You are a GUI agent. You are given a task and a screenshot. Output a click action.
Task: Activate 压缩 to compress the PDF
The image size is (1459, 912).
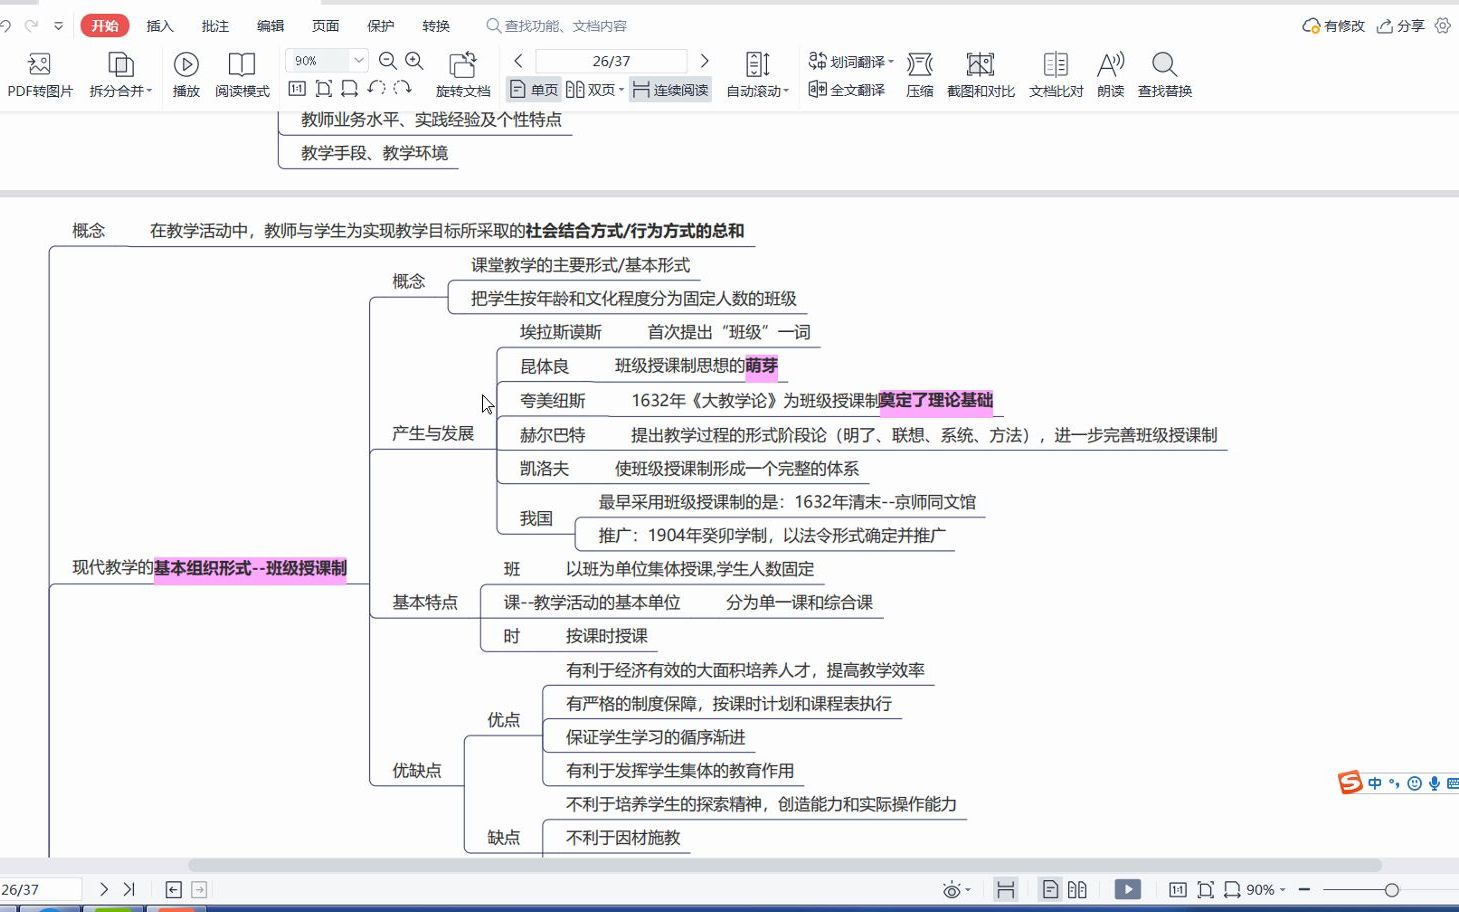pos(918,73)
